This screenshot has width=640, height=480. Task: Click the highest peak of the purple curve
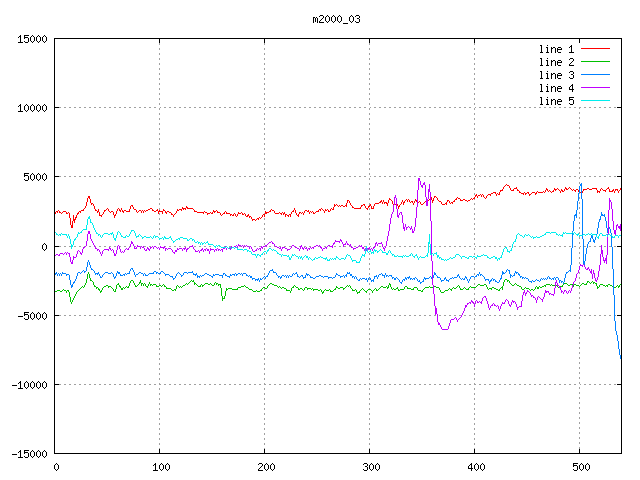(x=419, y=179)
